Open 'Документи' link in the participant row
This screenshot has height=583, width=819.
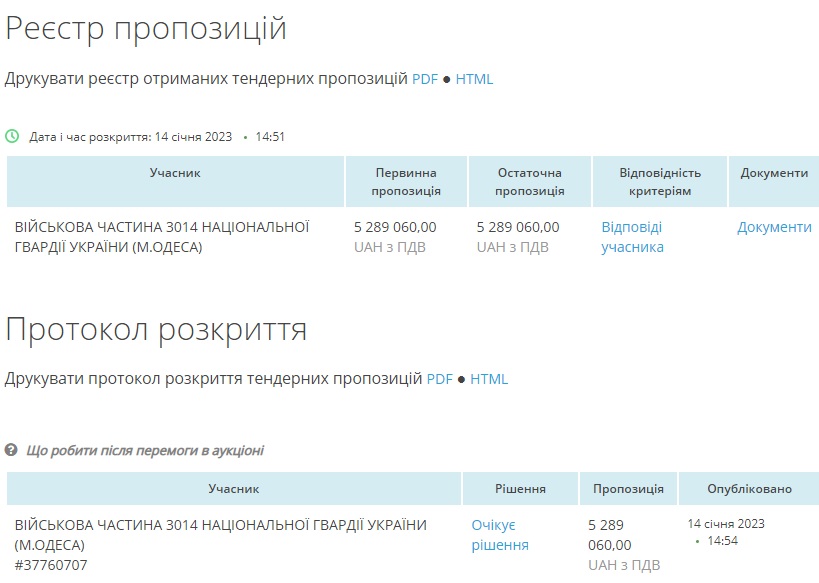774,227
